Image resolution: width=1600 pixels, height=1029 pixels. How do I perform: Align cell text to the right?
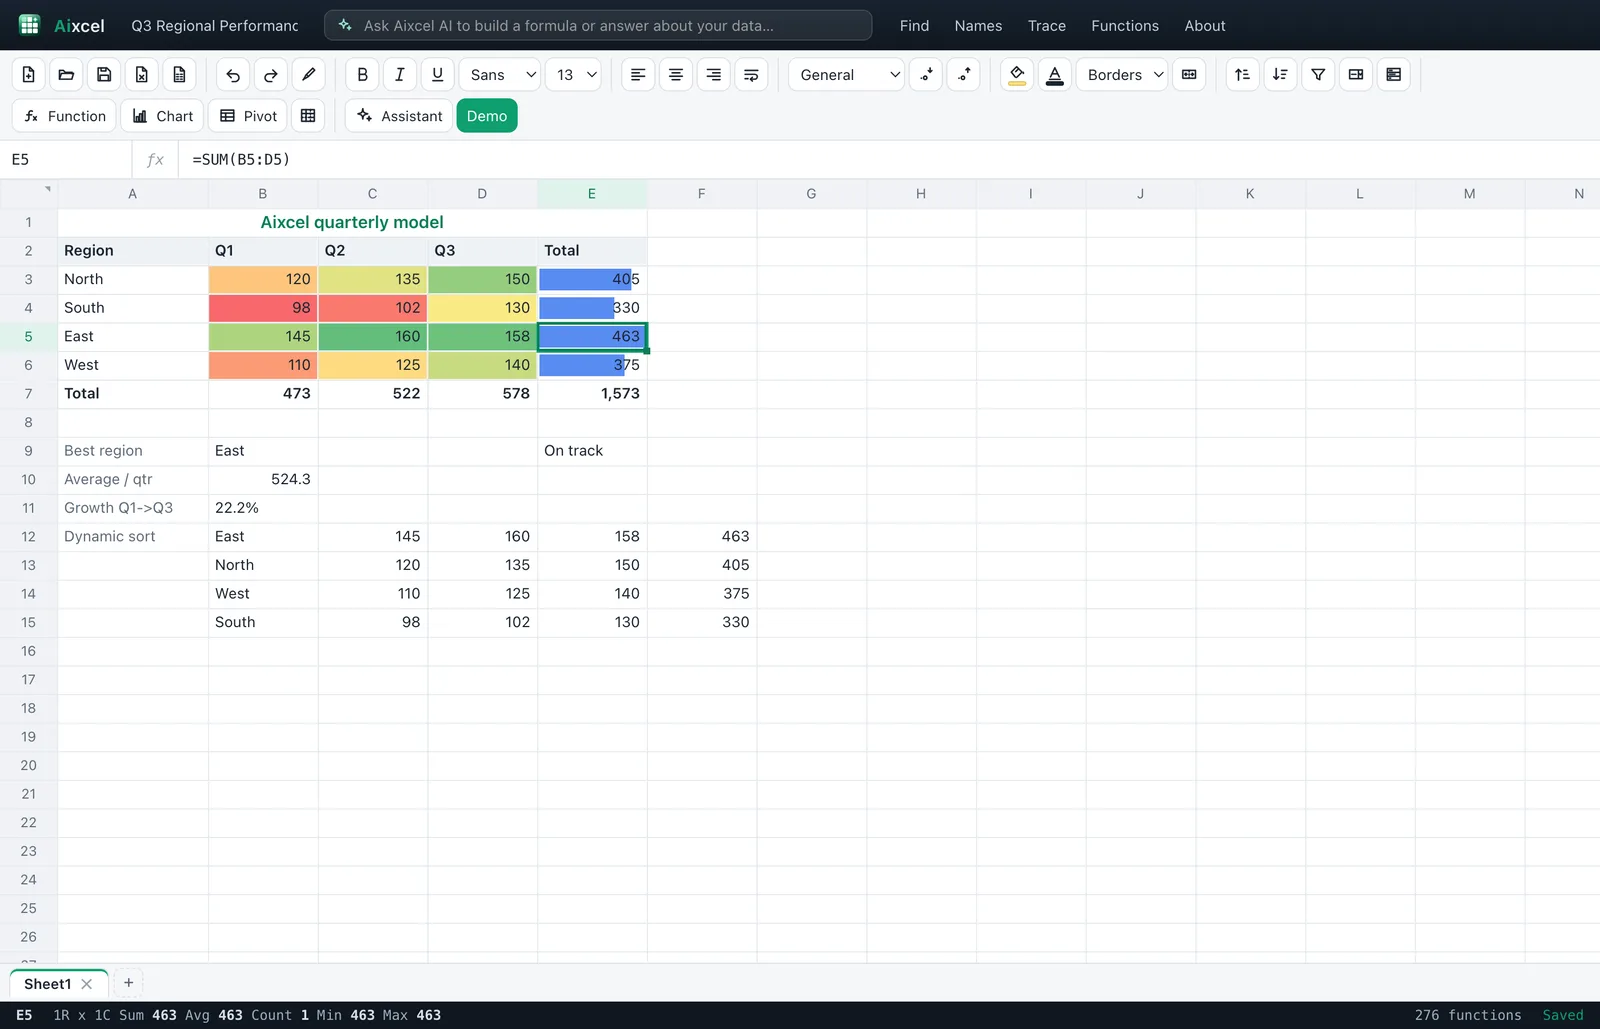coord(713,74)
